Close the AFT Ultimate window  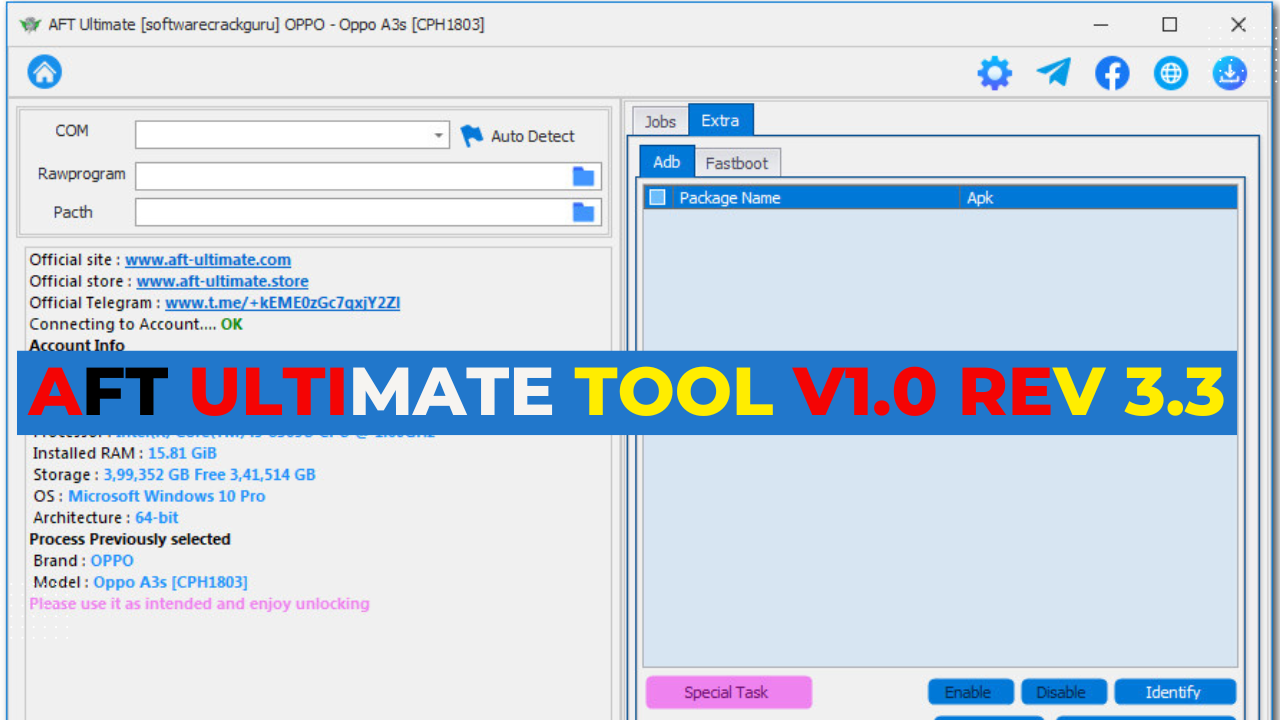pyautogui.click(x=1238, y=25)
